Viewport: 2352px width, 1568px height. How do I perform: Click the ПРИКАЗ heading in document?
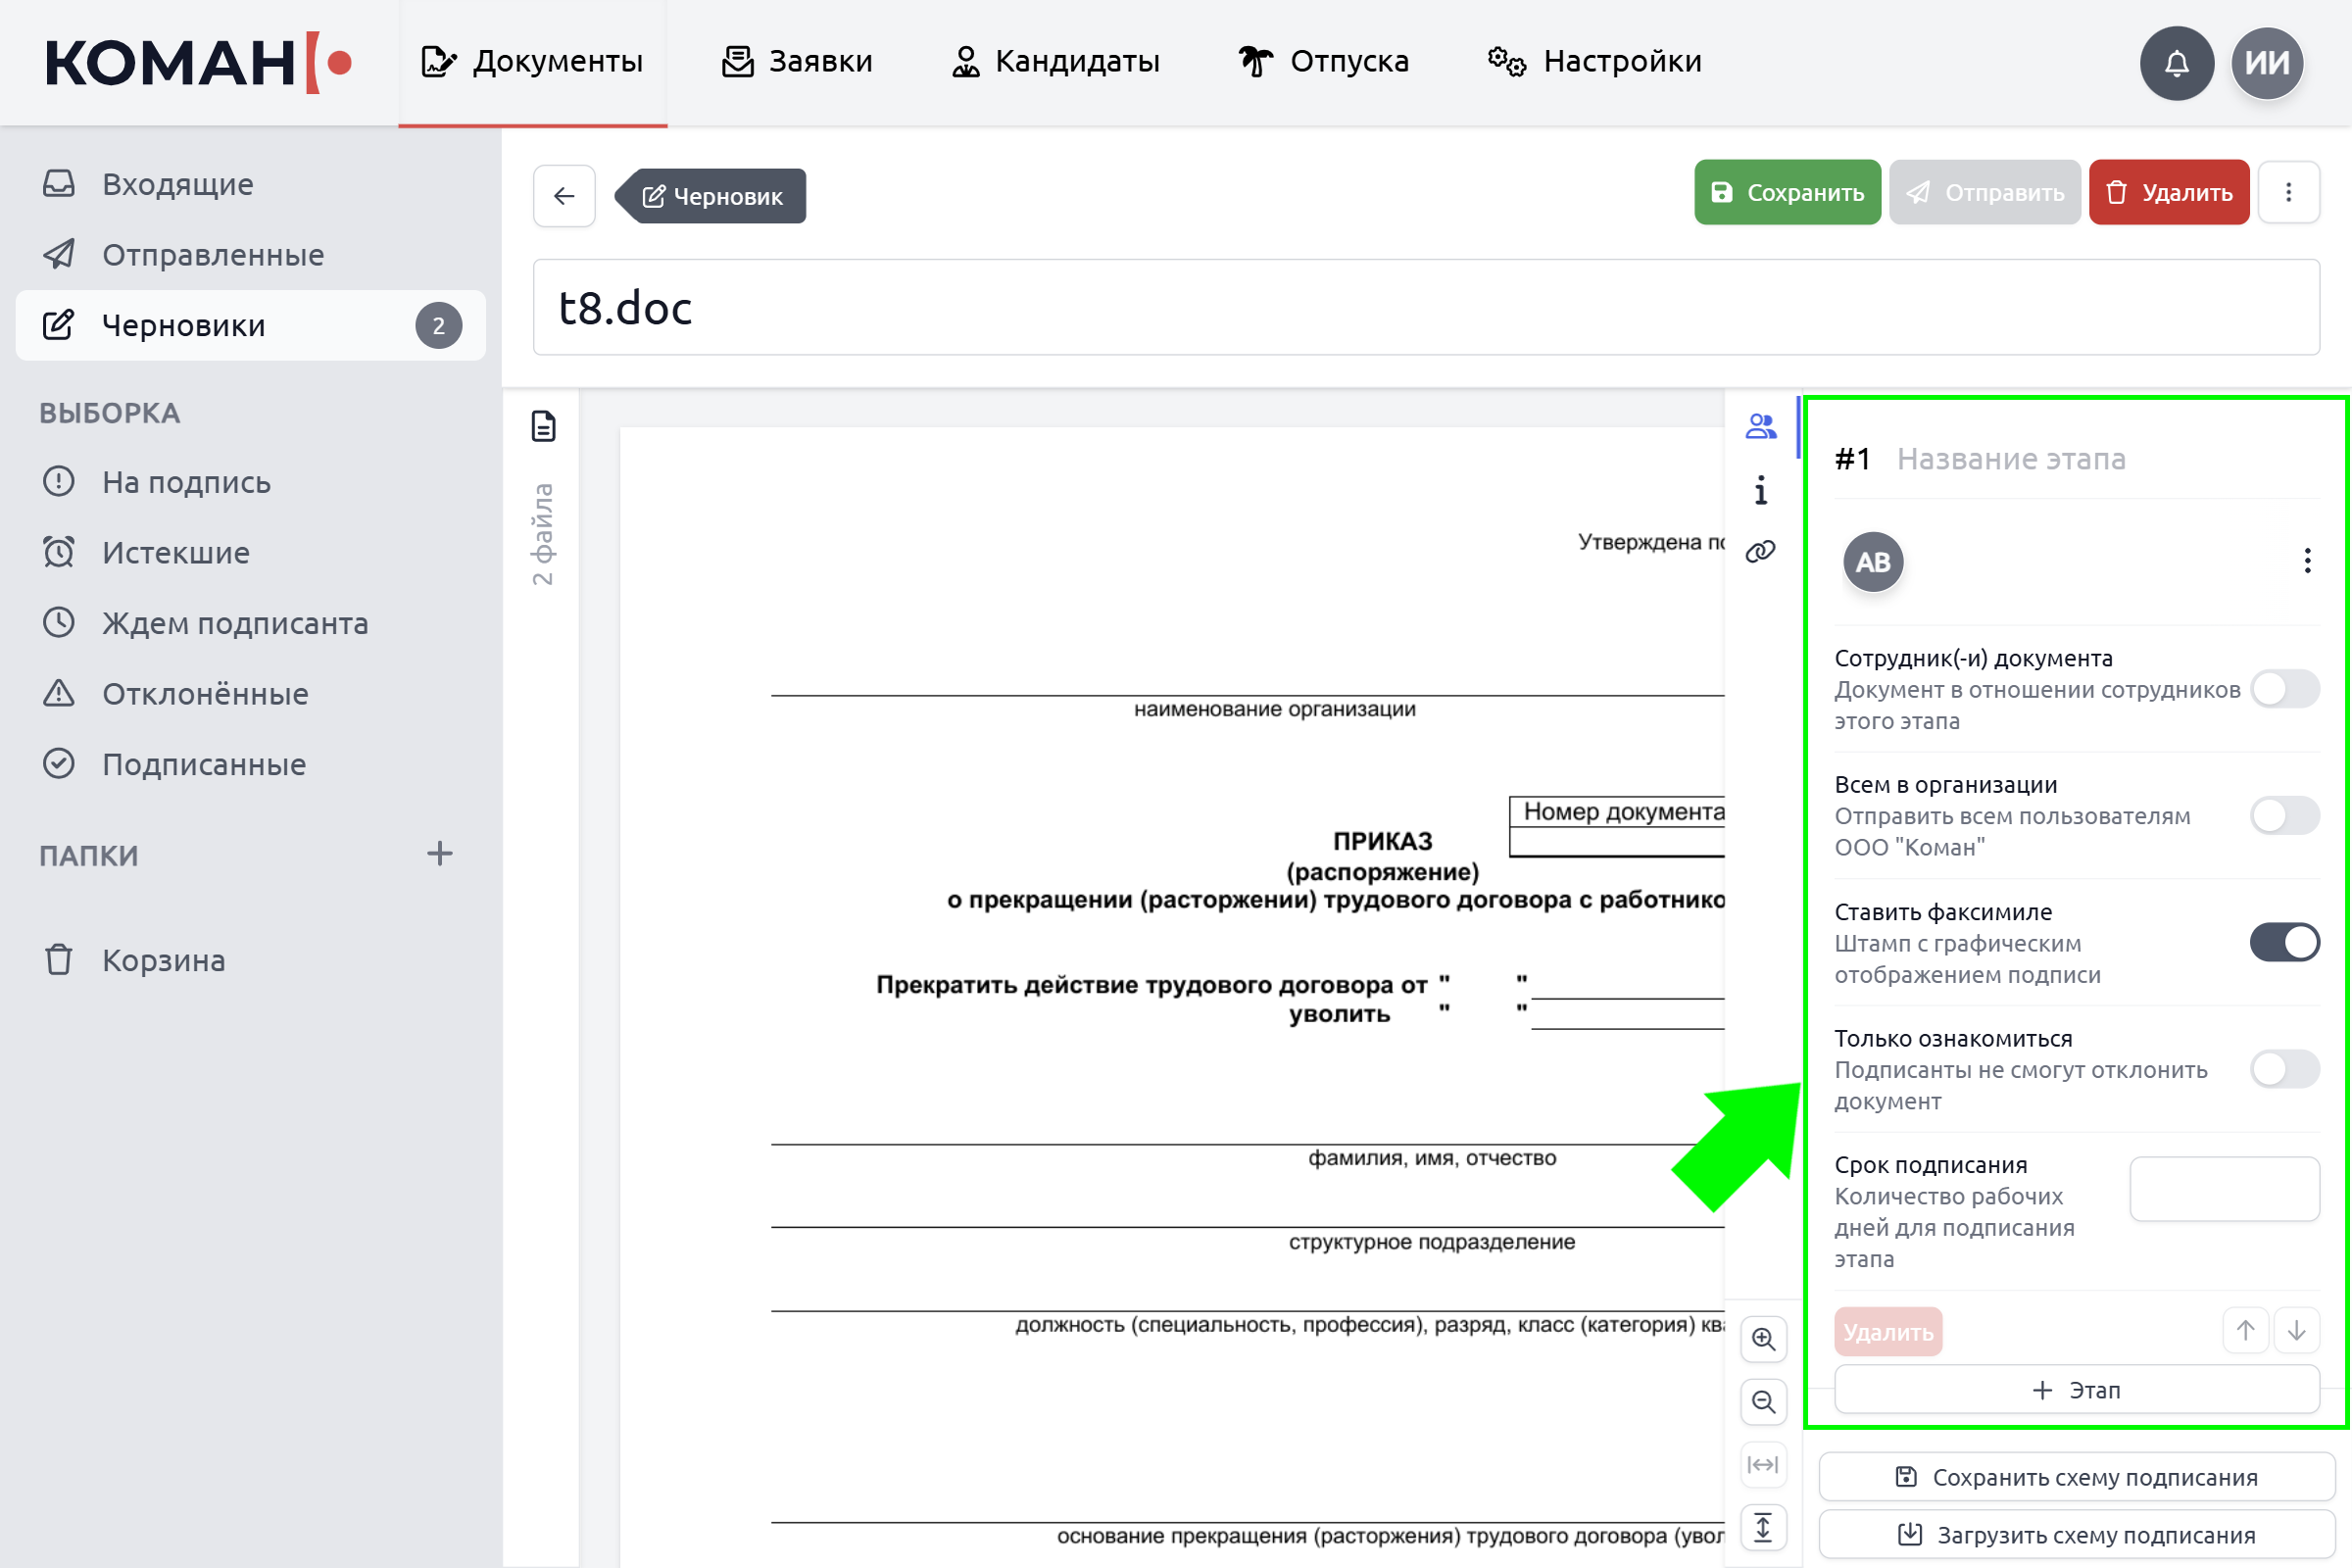[x=1382, y=841]
